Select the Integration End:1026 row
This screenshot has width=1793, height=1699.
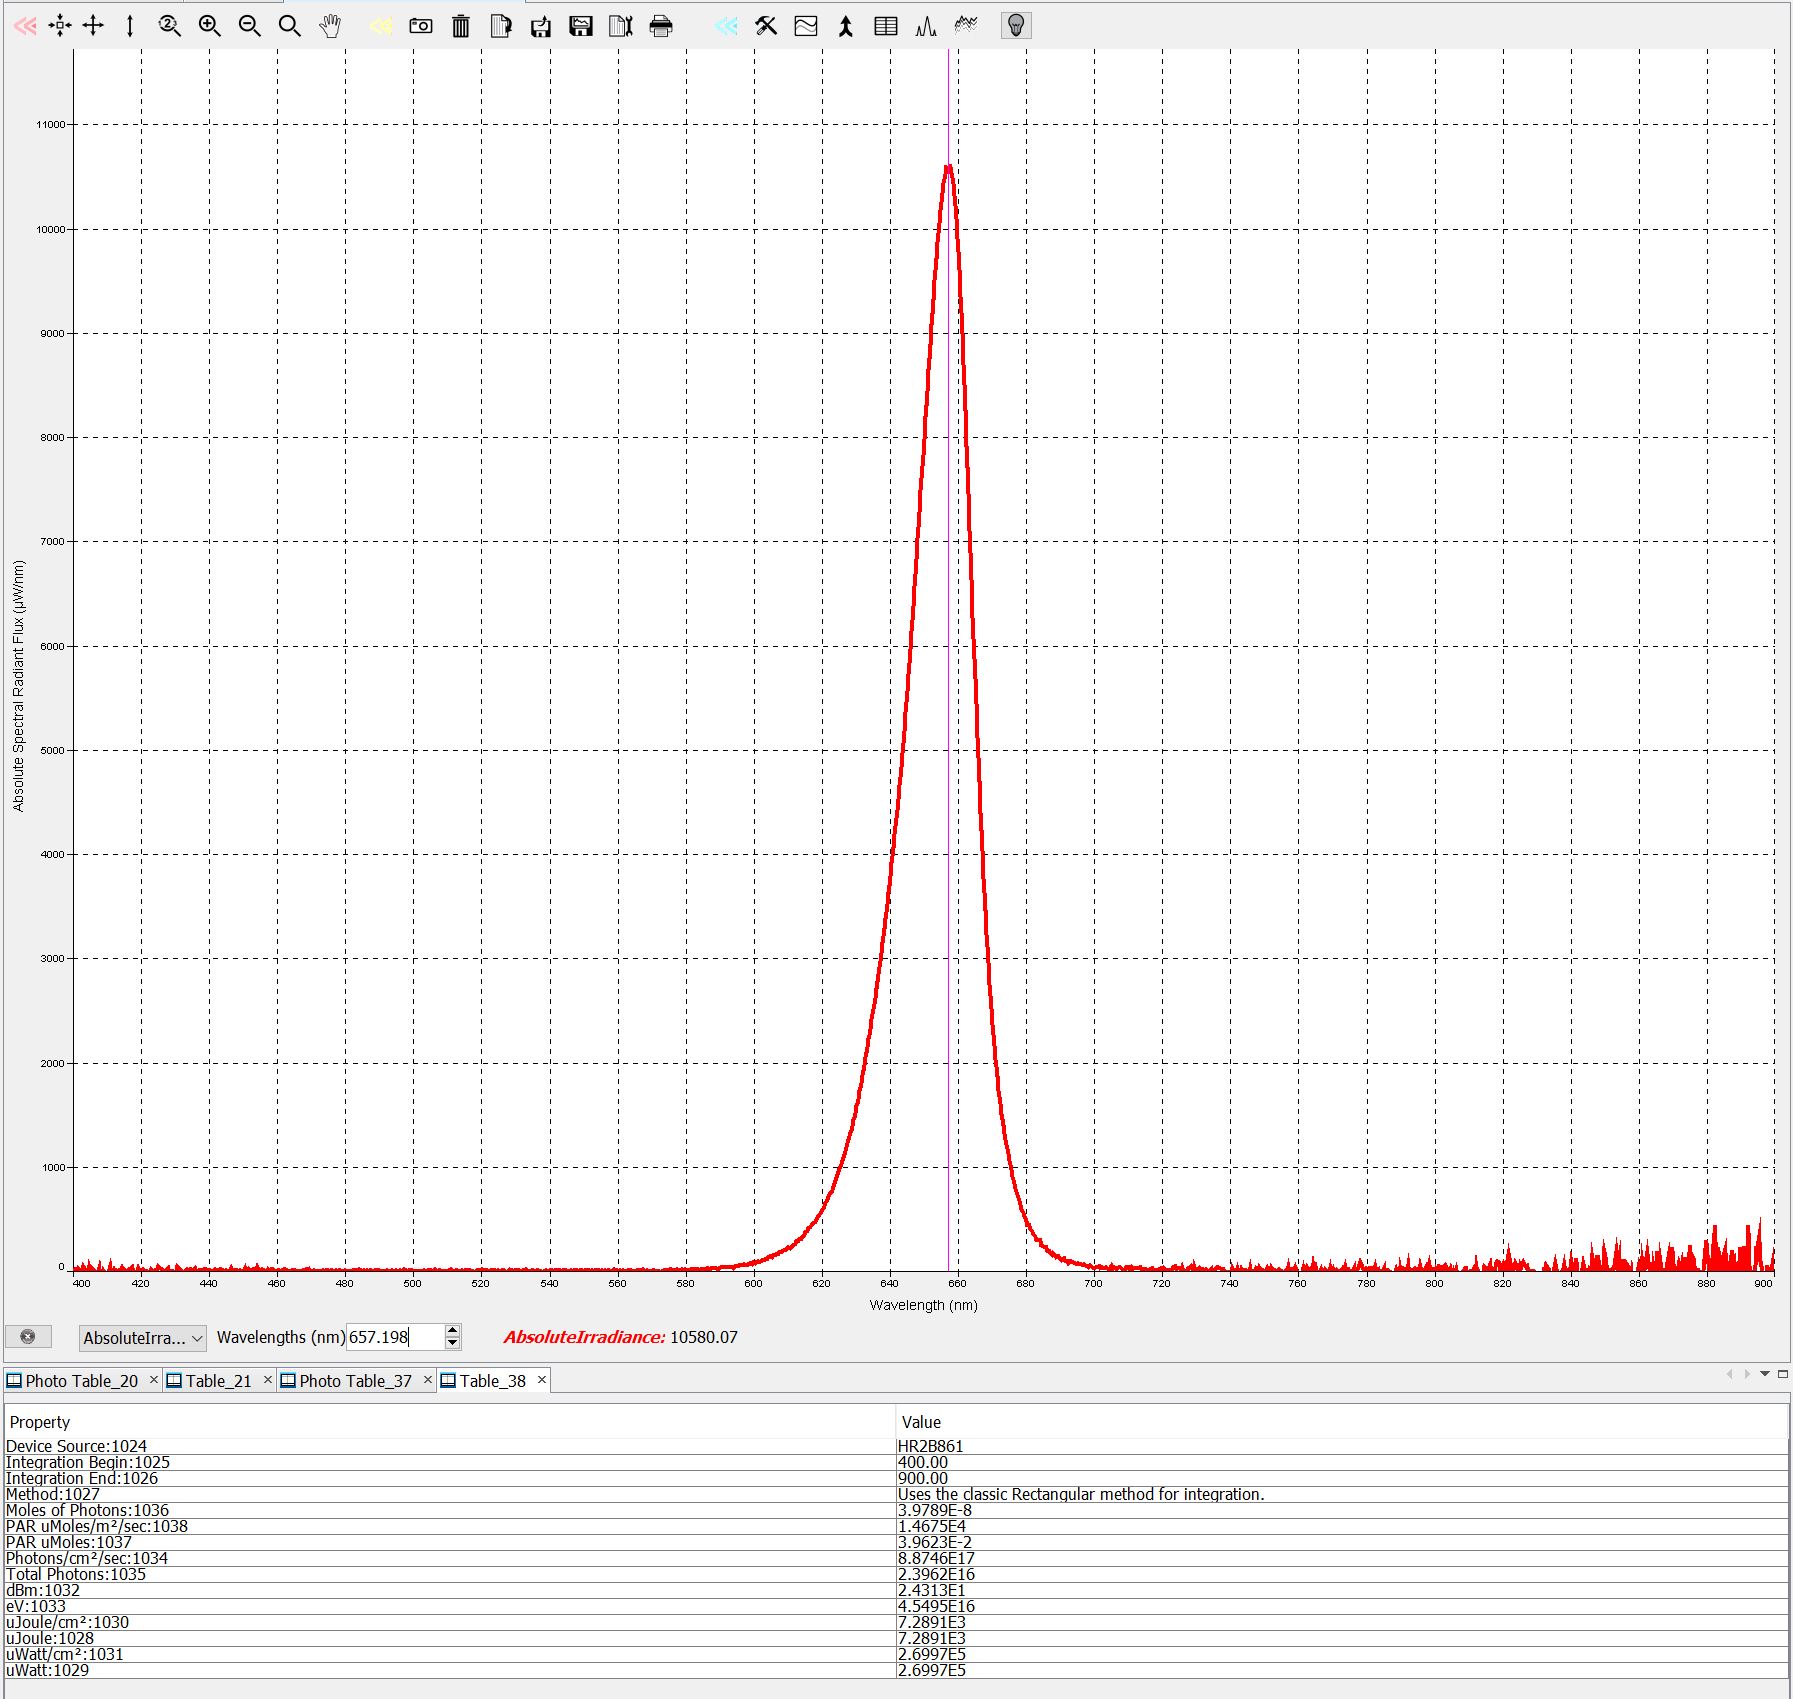tap(896, 1478)
